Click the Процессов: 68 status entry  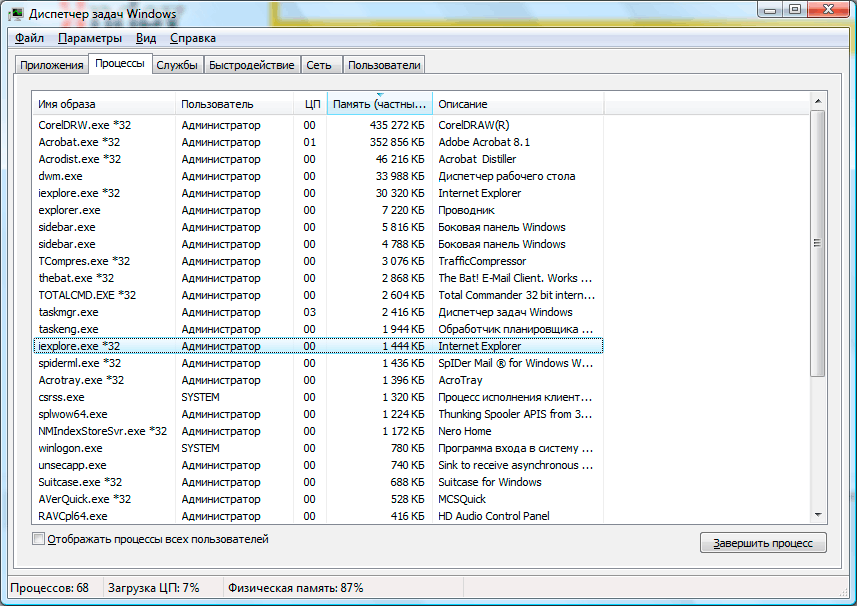pos(49,588)
